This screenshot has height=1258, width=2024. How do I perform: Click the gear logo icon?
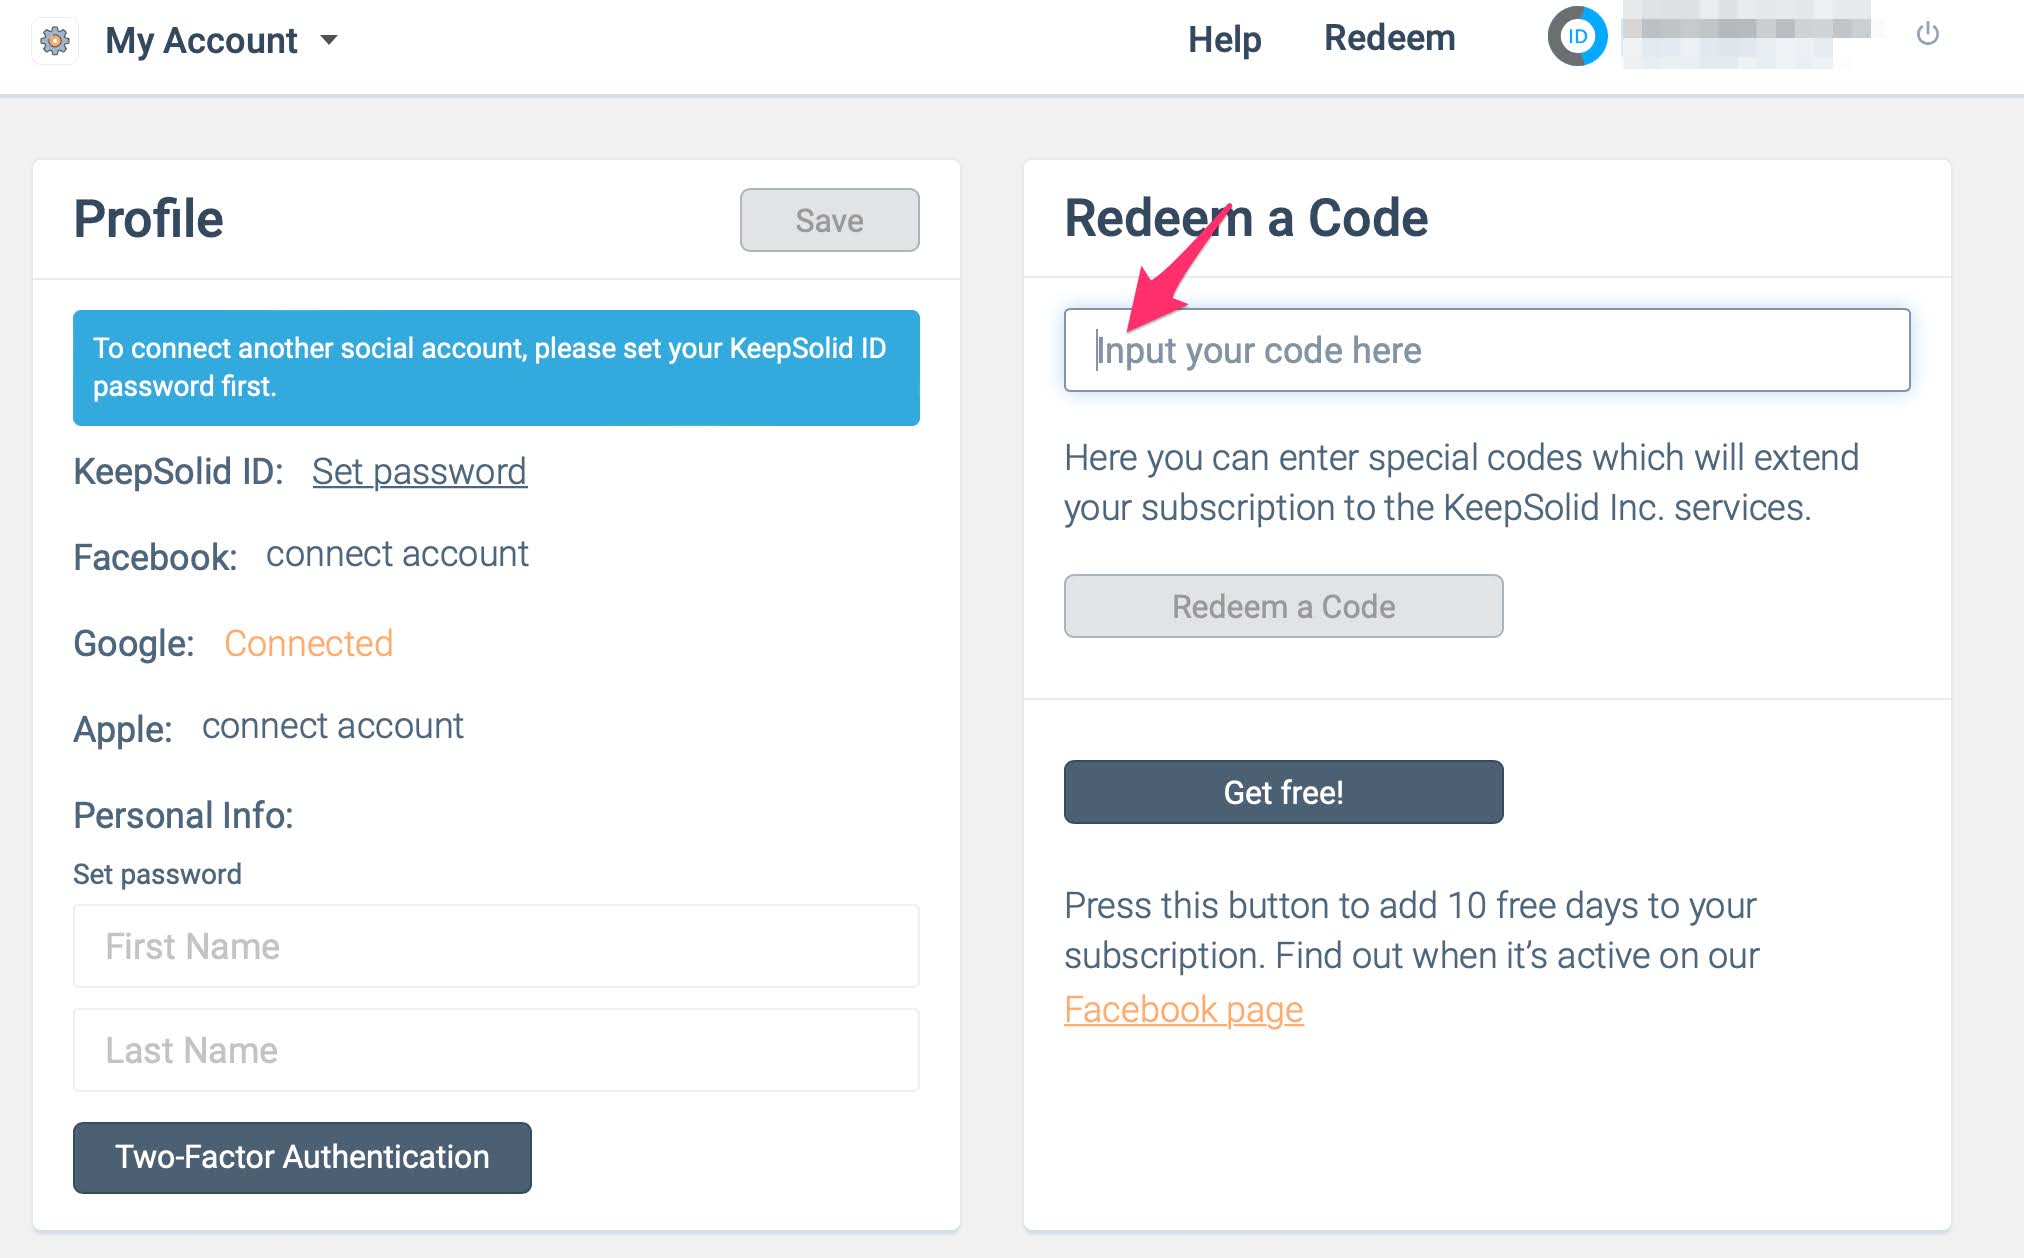[x=55, y=41]
